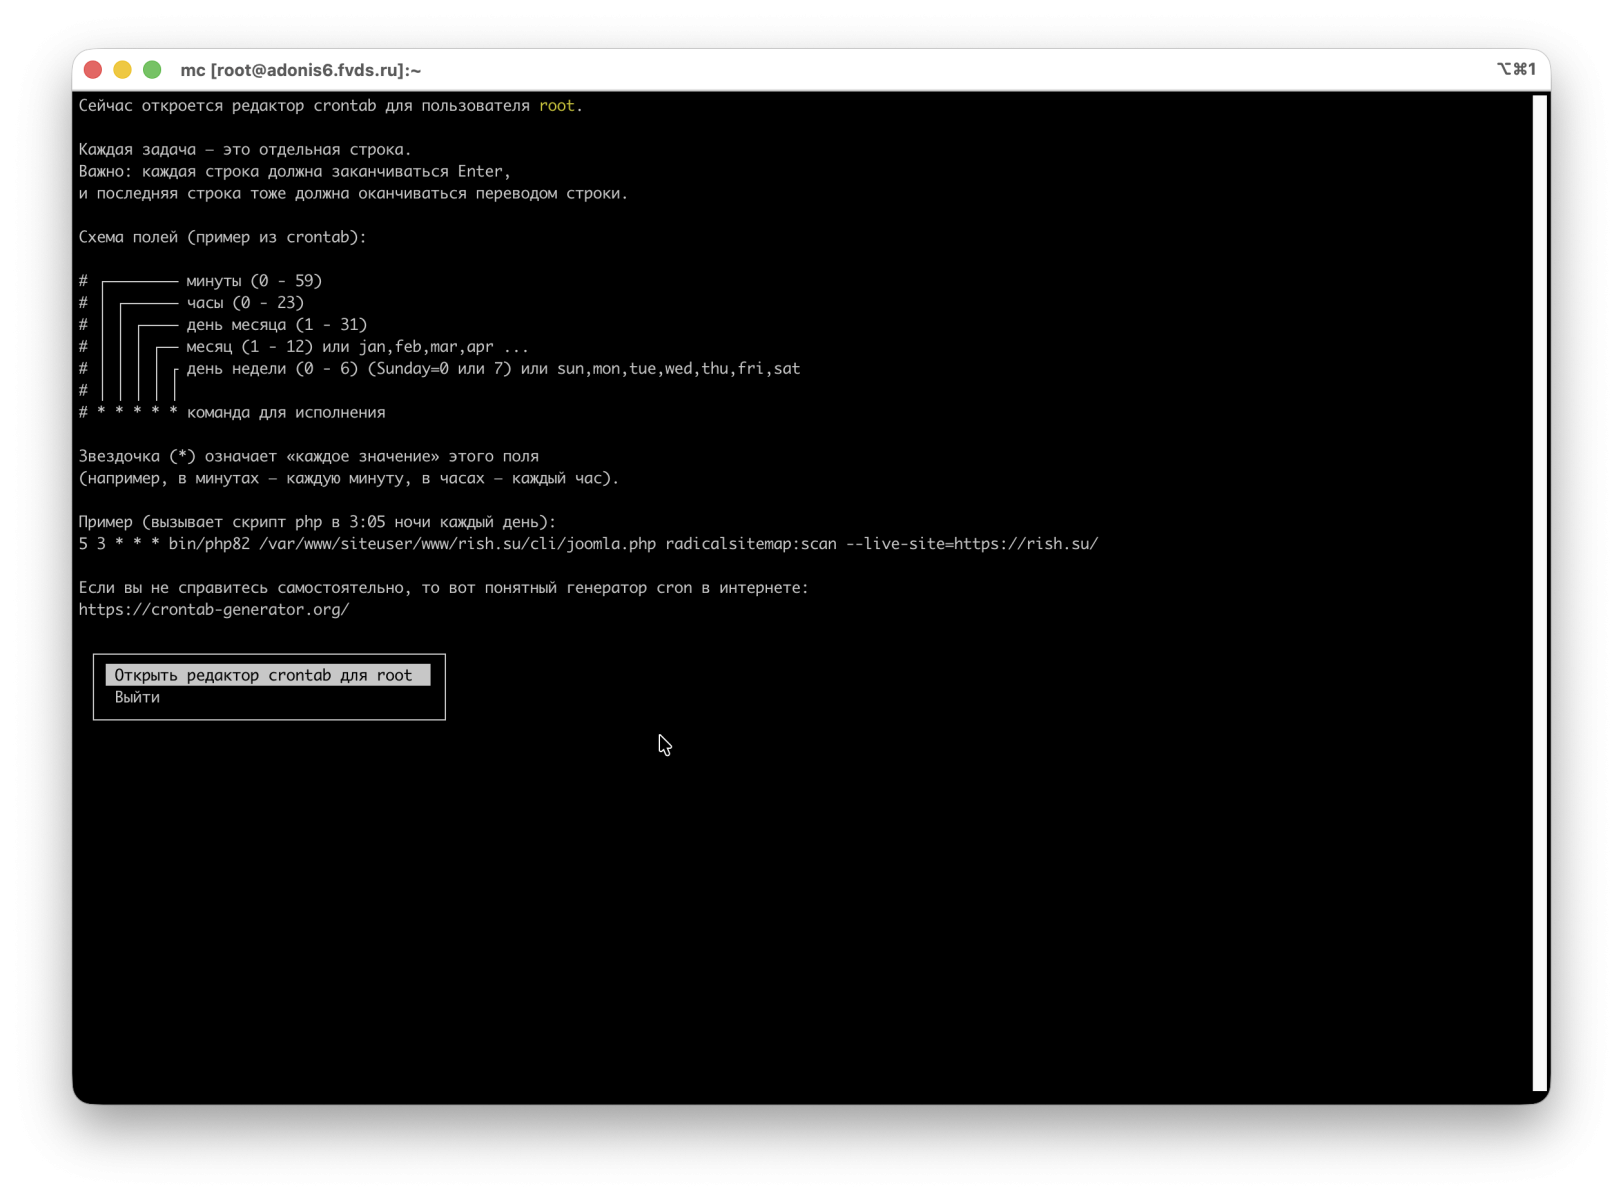The height and width of the screenshot is (1200, 1623).
Task: Click the yellow 'root' username in first line
Action: tap(557, 106)
